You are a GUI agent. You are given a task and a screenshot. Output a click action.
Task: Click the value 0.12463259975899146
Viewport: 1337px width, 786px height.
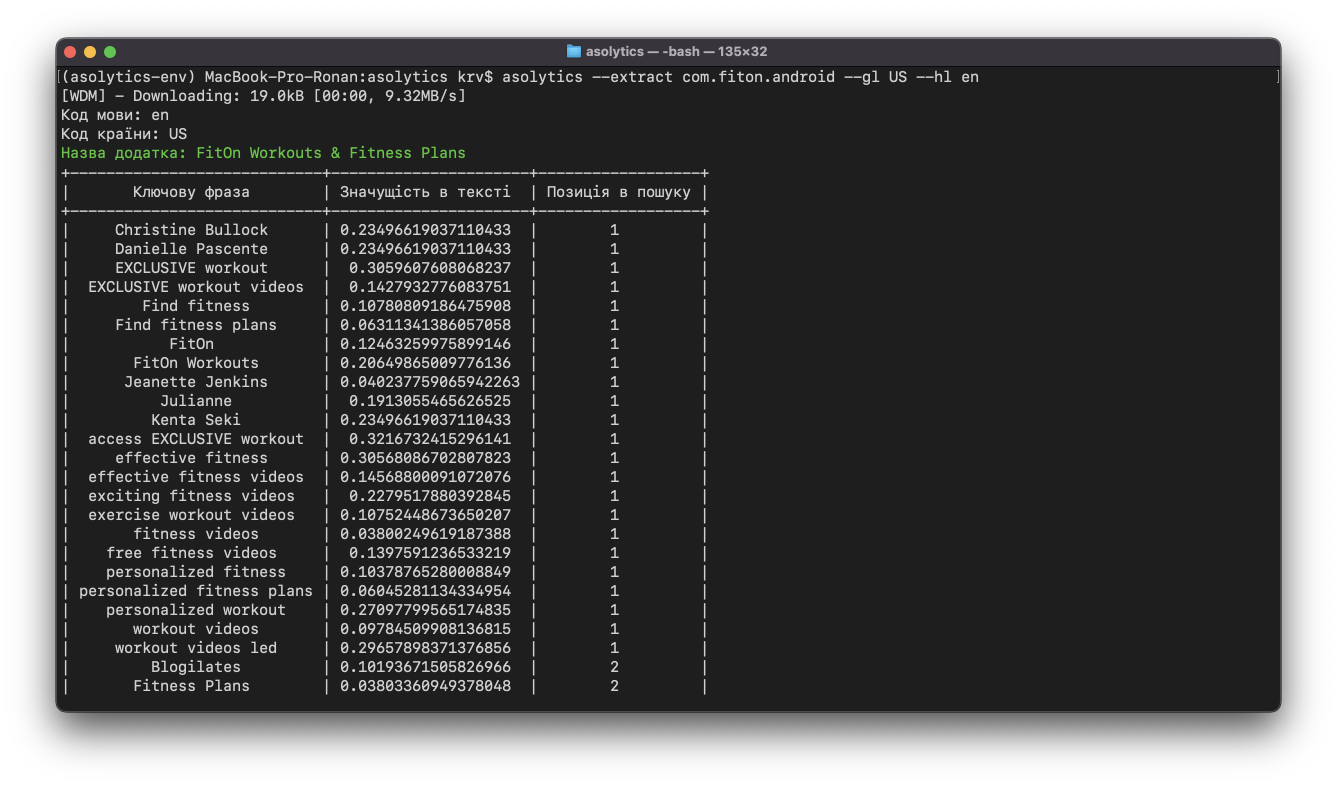pos(425,344)
